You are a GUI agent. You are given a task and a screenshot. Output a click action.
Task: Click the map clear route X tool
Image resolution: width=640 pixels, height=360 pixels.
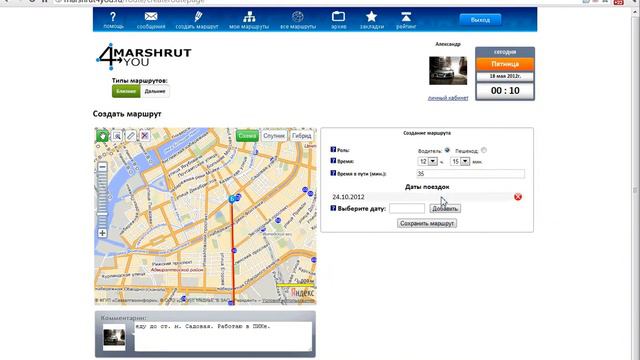coord(144,136)
